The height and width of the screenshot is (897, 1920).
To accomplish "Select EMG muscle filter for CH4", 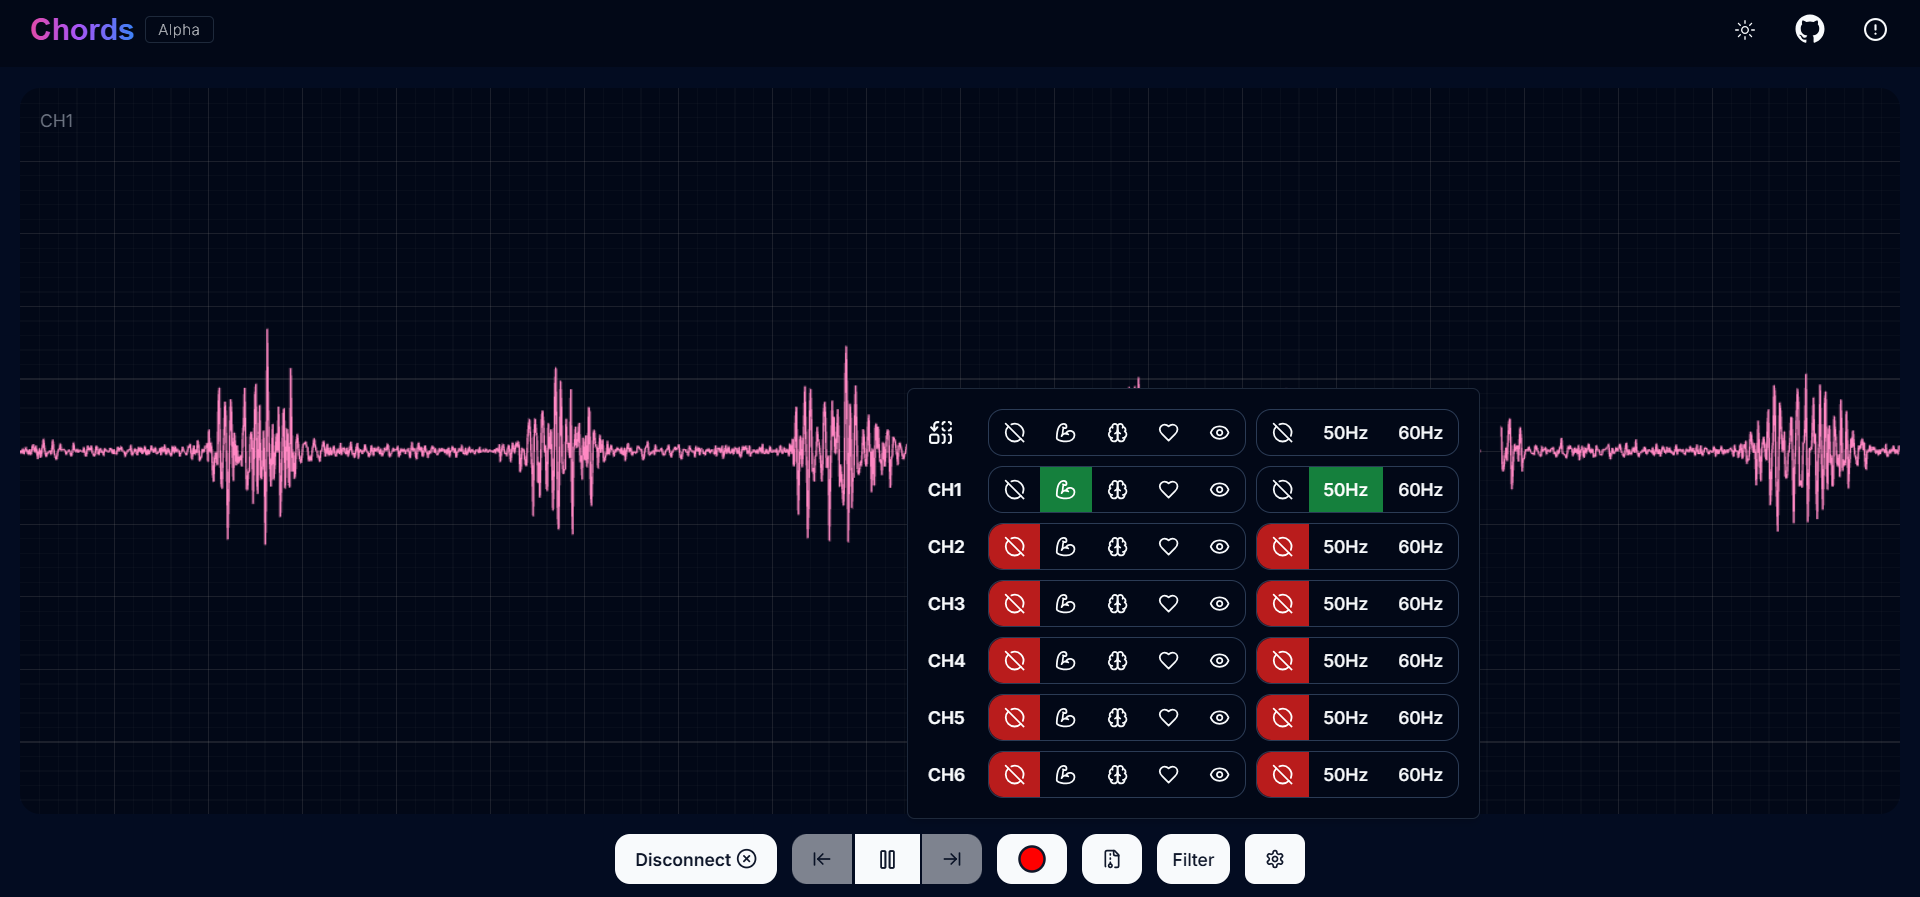I will click(1066, 661).
